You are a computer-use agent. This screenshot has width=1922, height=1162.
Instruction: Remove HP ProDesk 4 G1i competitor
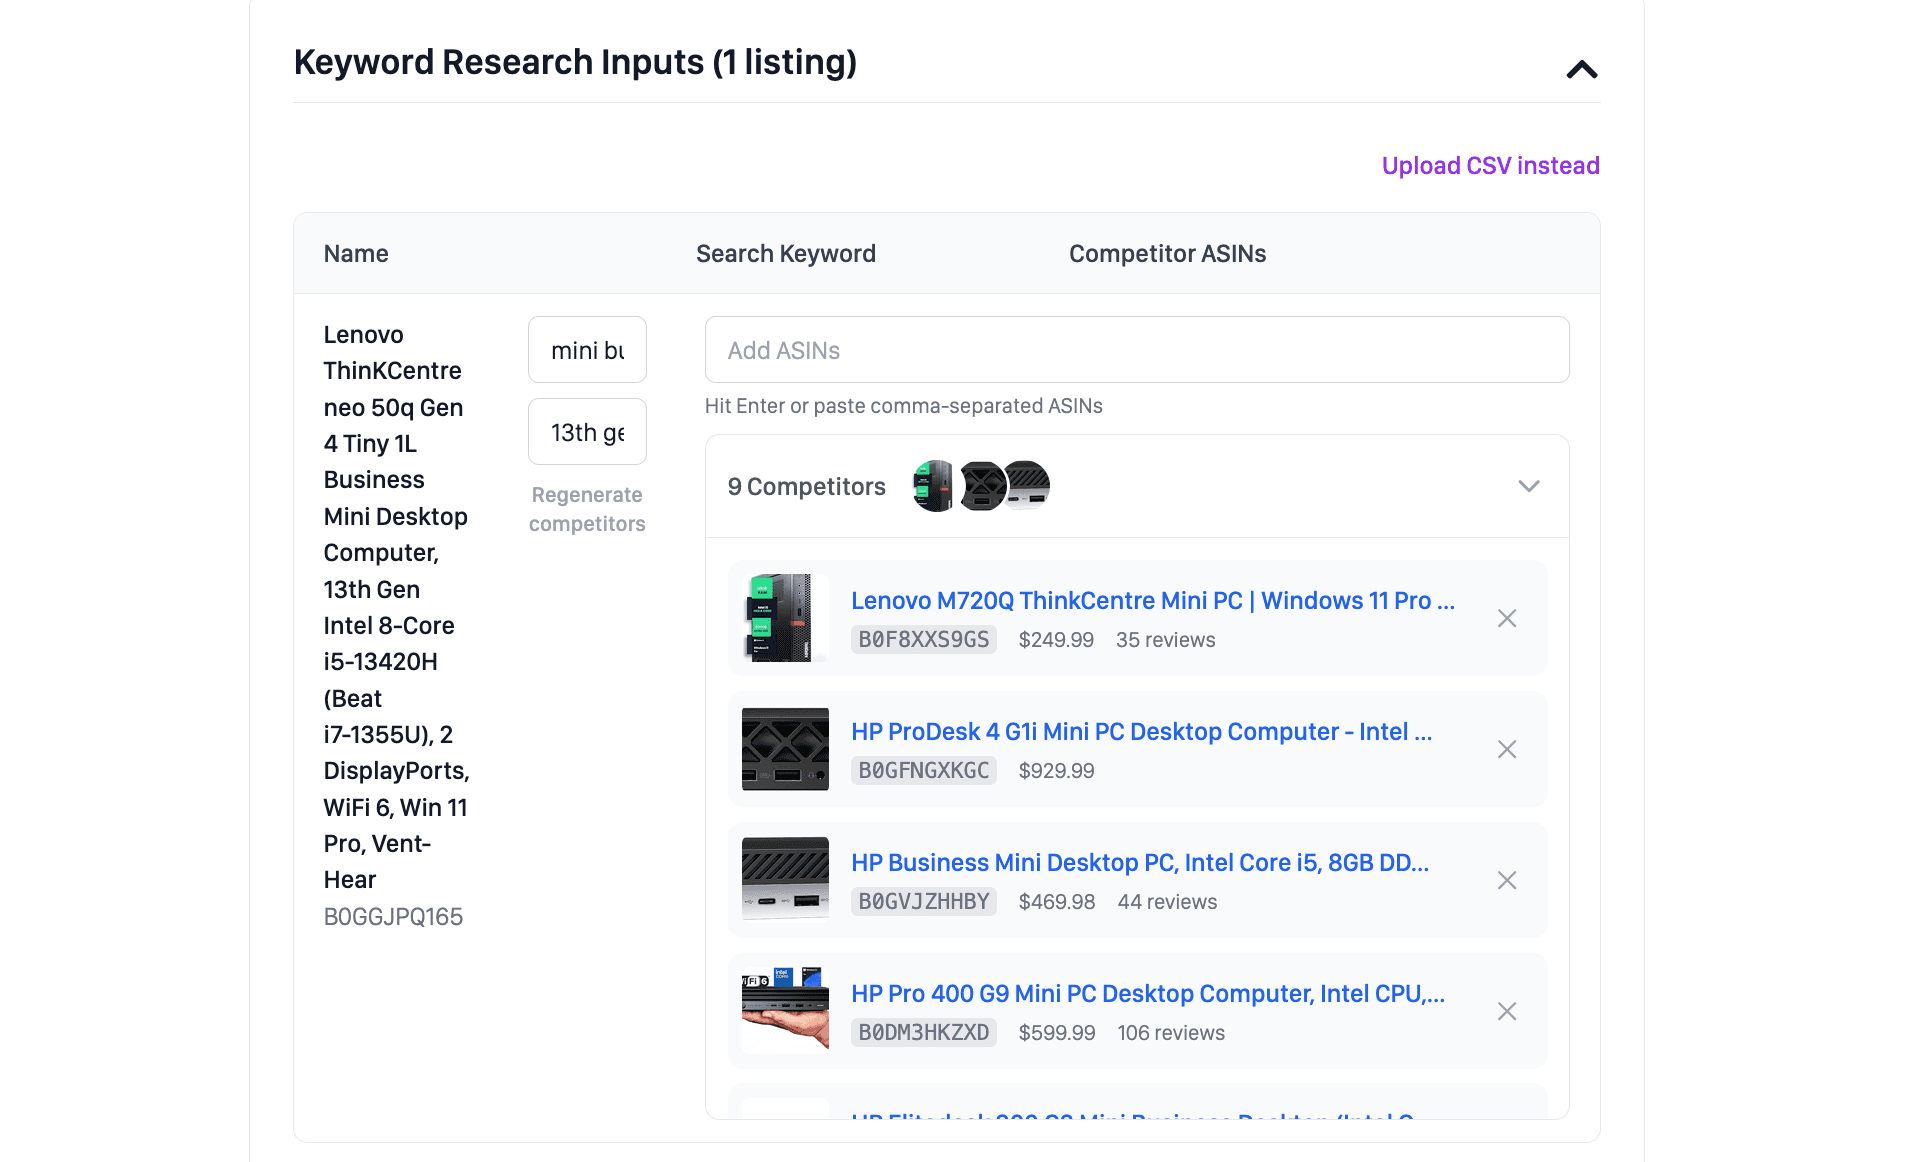(x=1506, y=749)
